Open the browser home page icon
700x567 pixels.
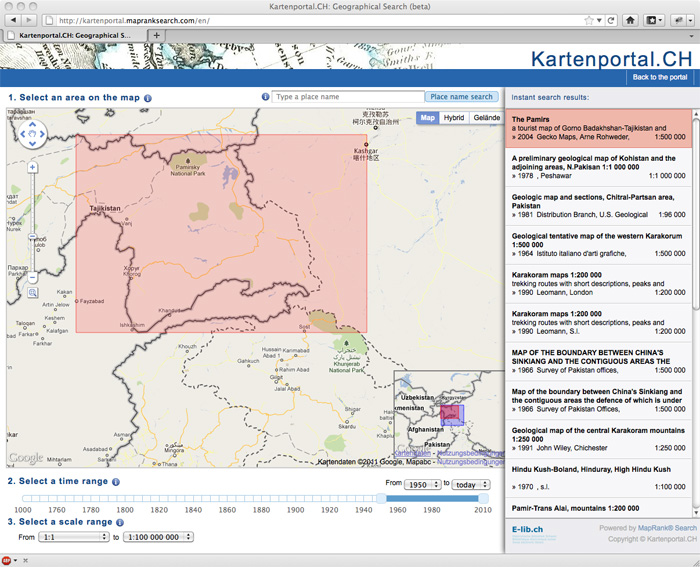[x=630, y=20]
